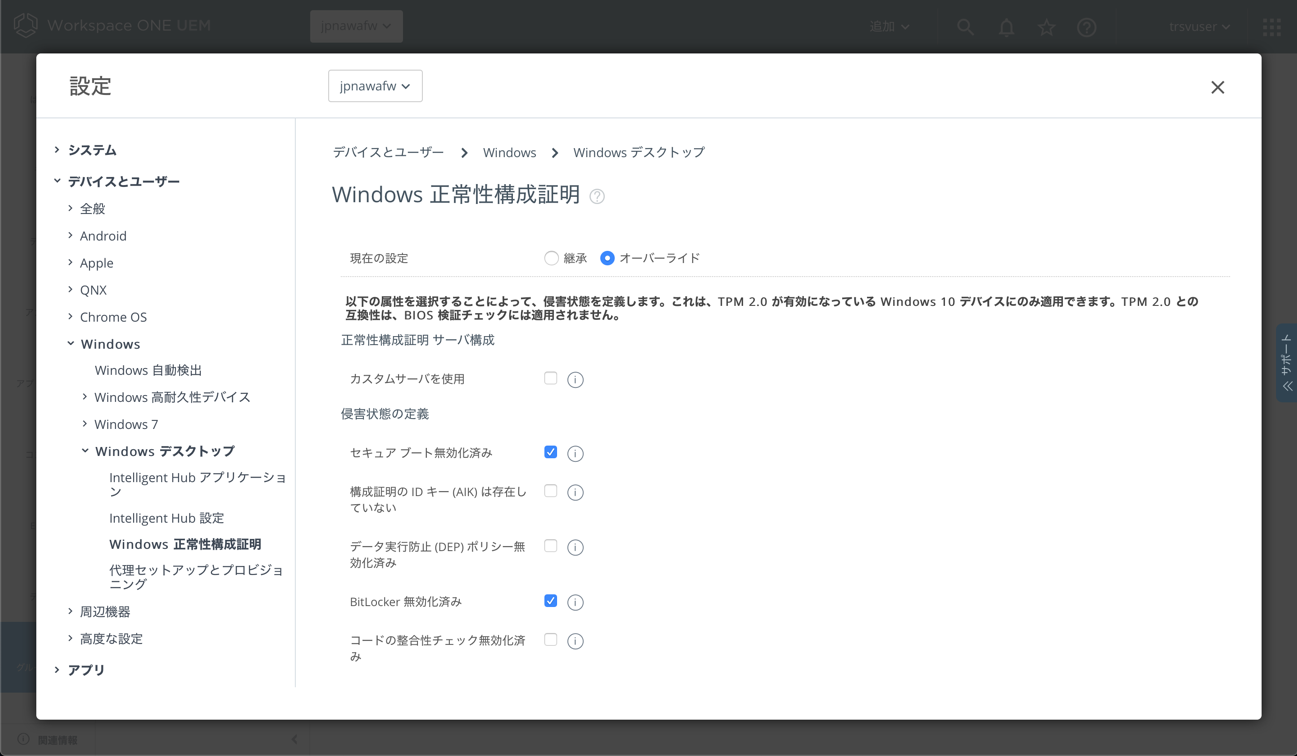The height and width of the screenshot is (756, 1297).
Task: Check 構成証明の ID キー (AIK) は存在していない
Action: (551, 491)
